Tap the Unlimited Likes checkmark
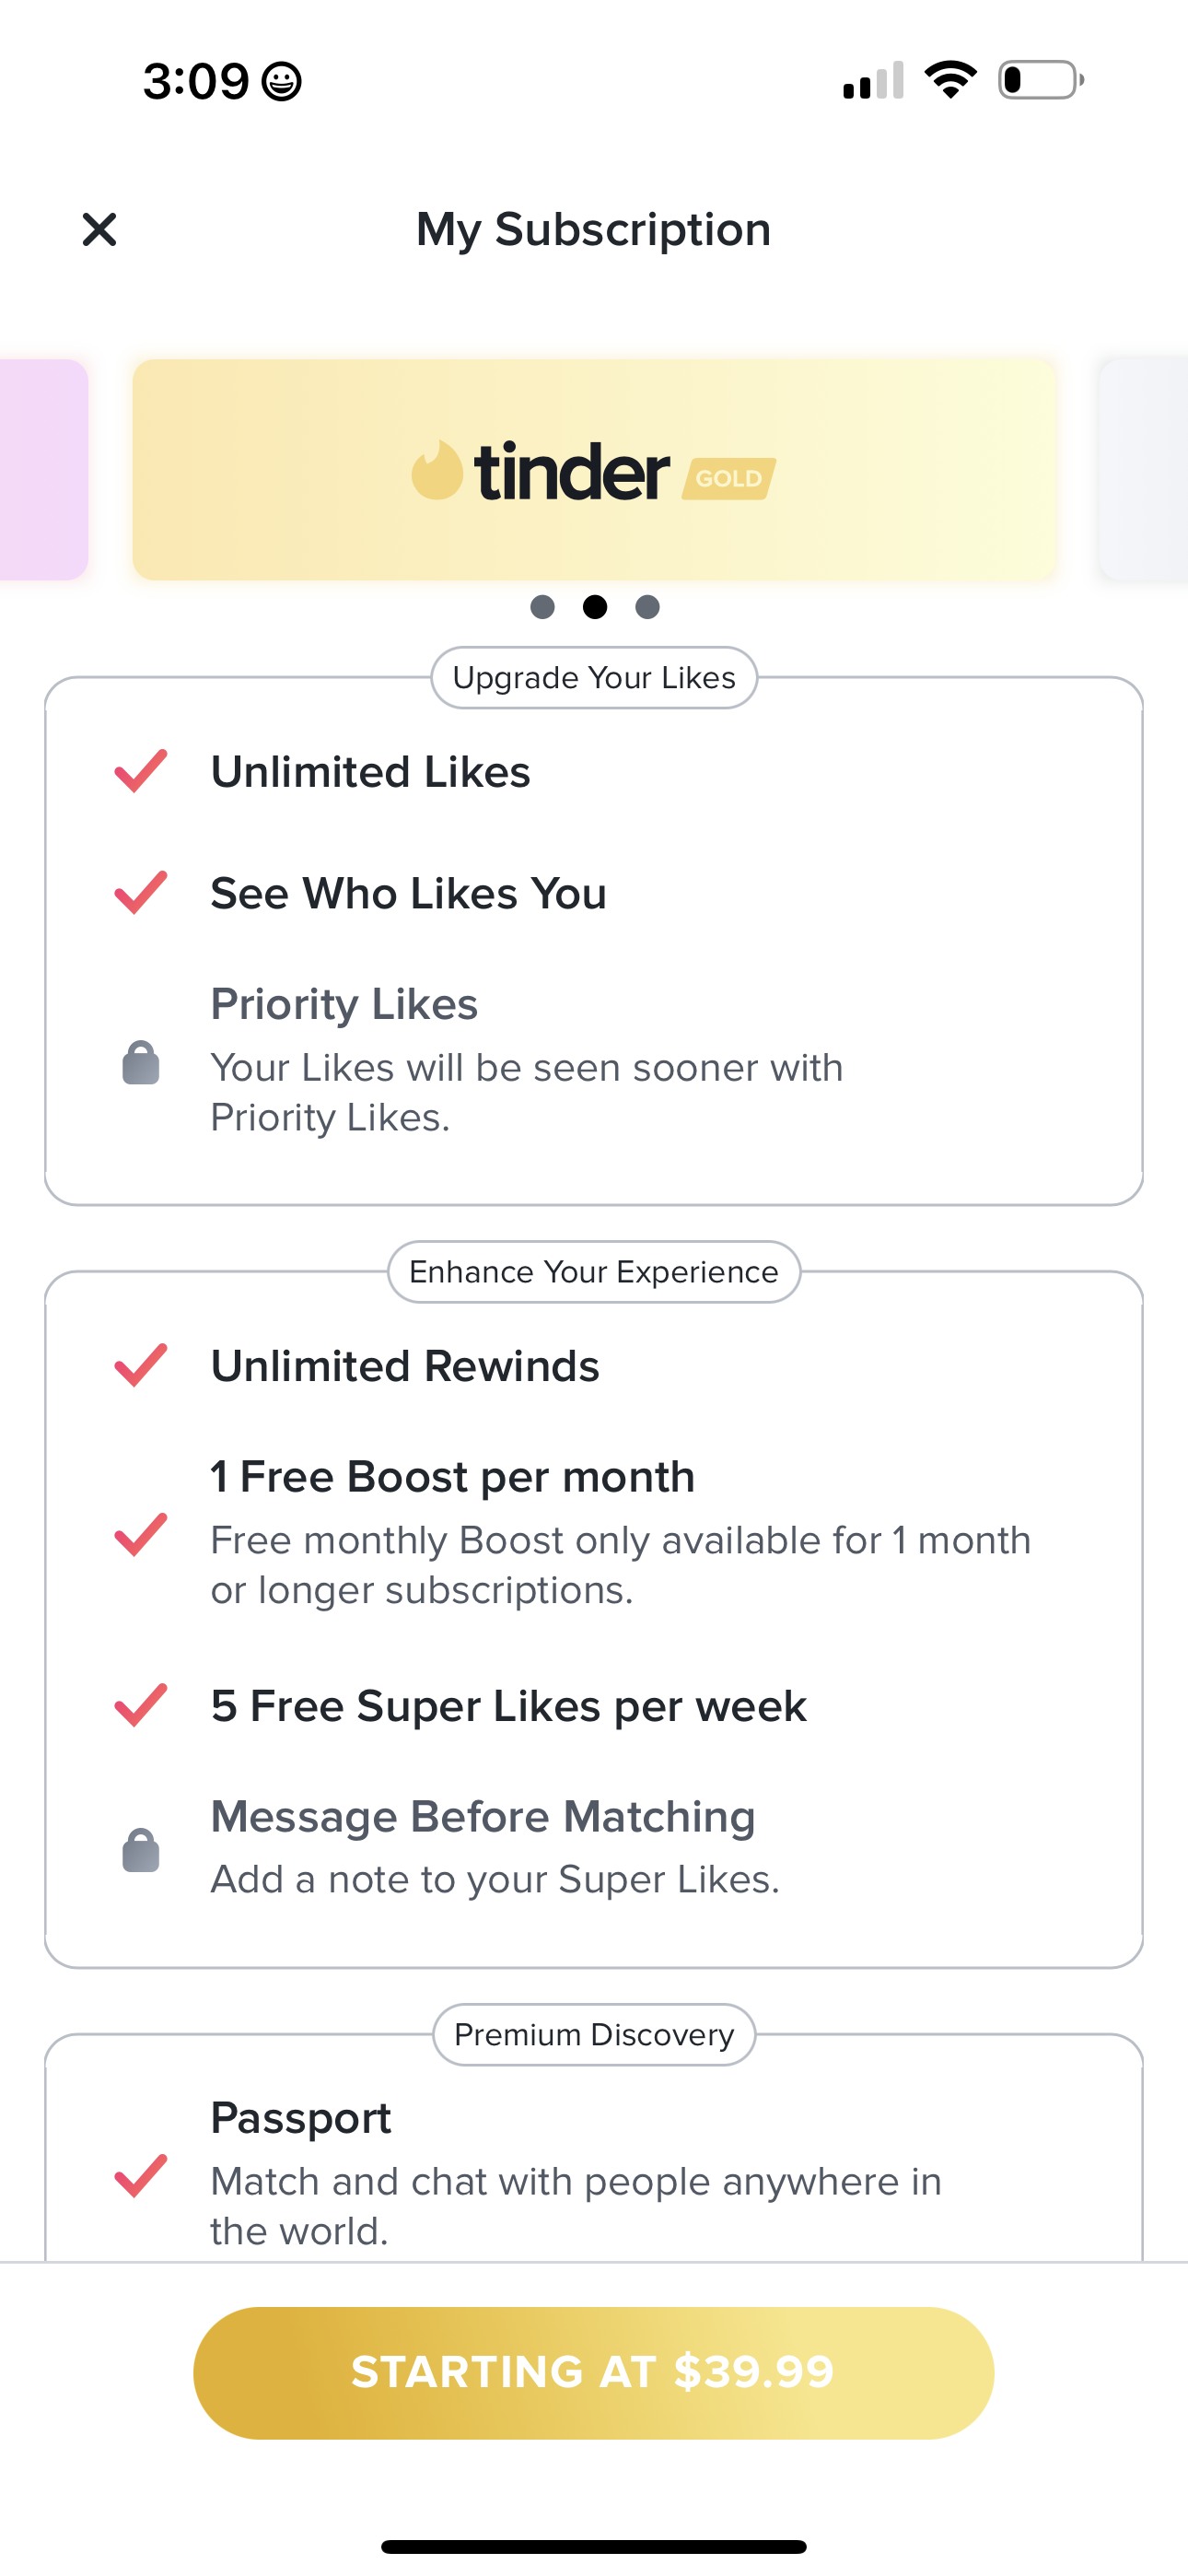This screenshot has width=1188, height=2576. [x=141, y=771]
